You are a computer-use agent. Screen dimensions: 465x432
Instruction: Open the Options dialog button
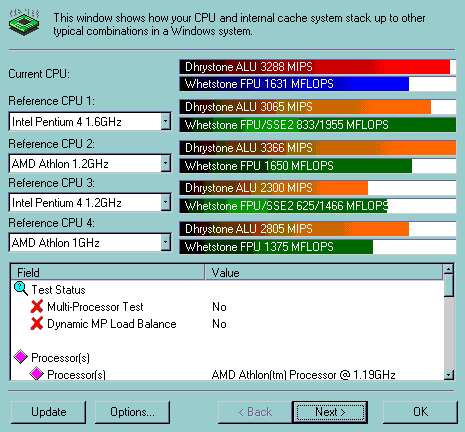coord(132,412)
